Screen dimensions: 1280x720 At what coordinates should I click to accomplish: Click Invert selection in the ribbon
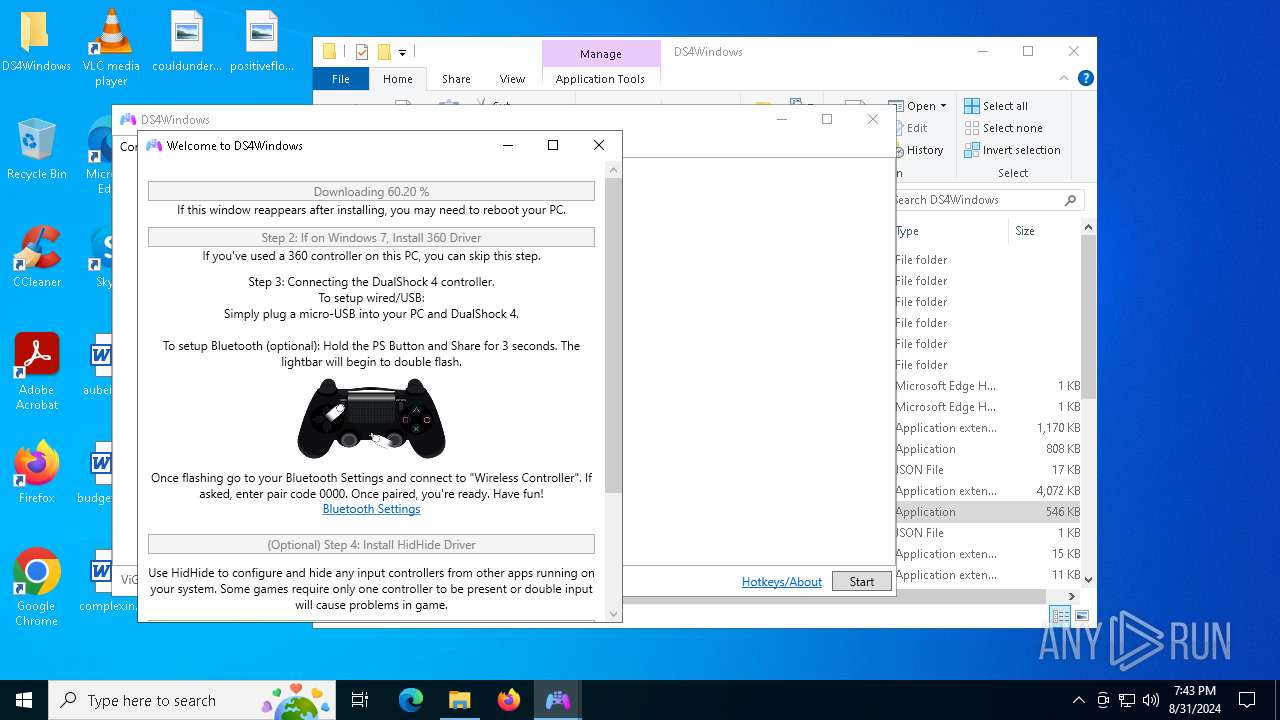point(1012,150)
